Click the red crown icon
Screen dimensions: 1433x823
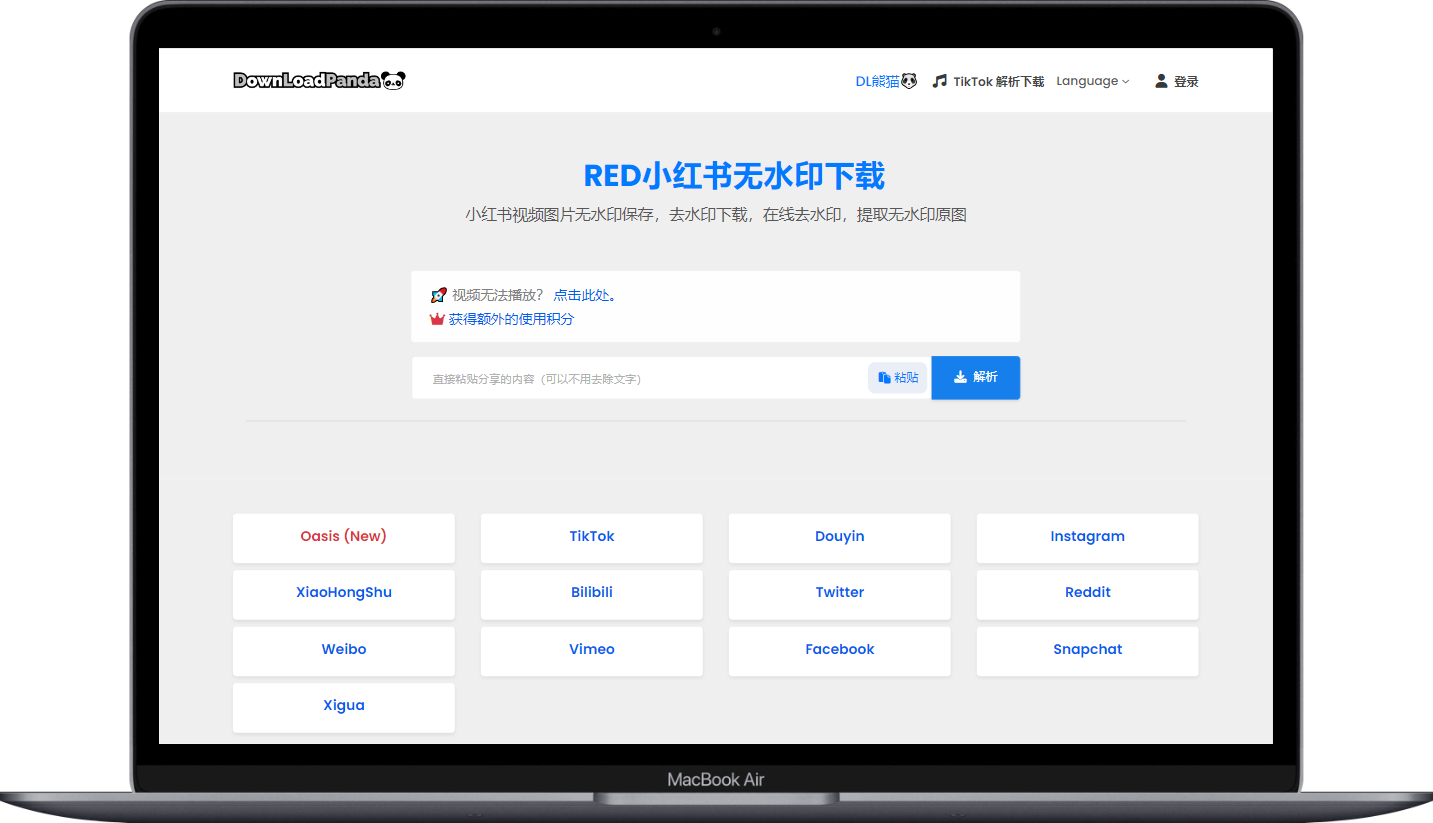pos(437,319)
